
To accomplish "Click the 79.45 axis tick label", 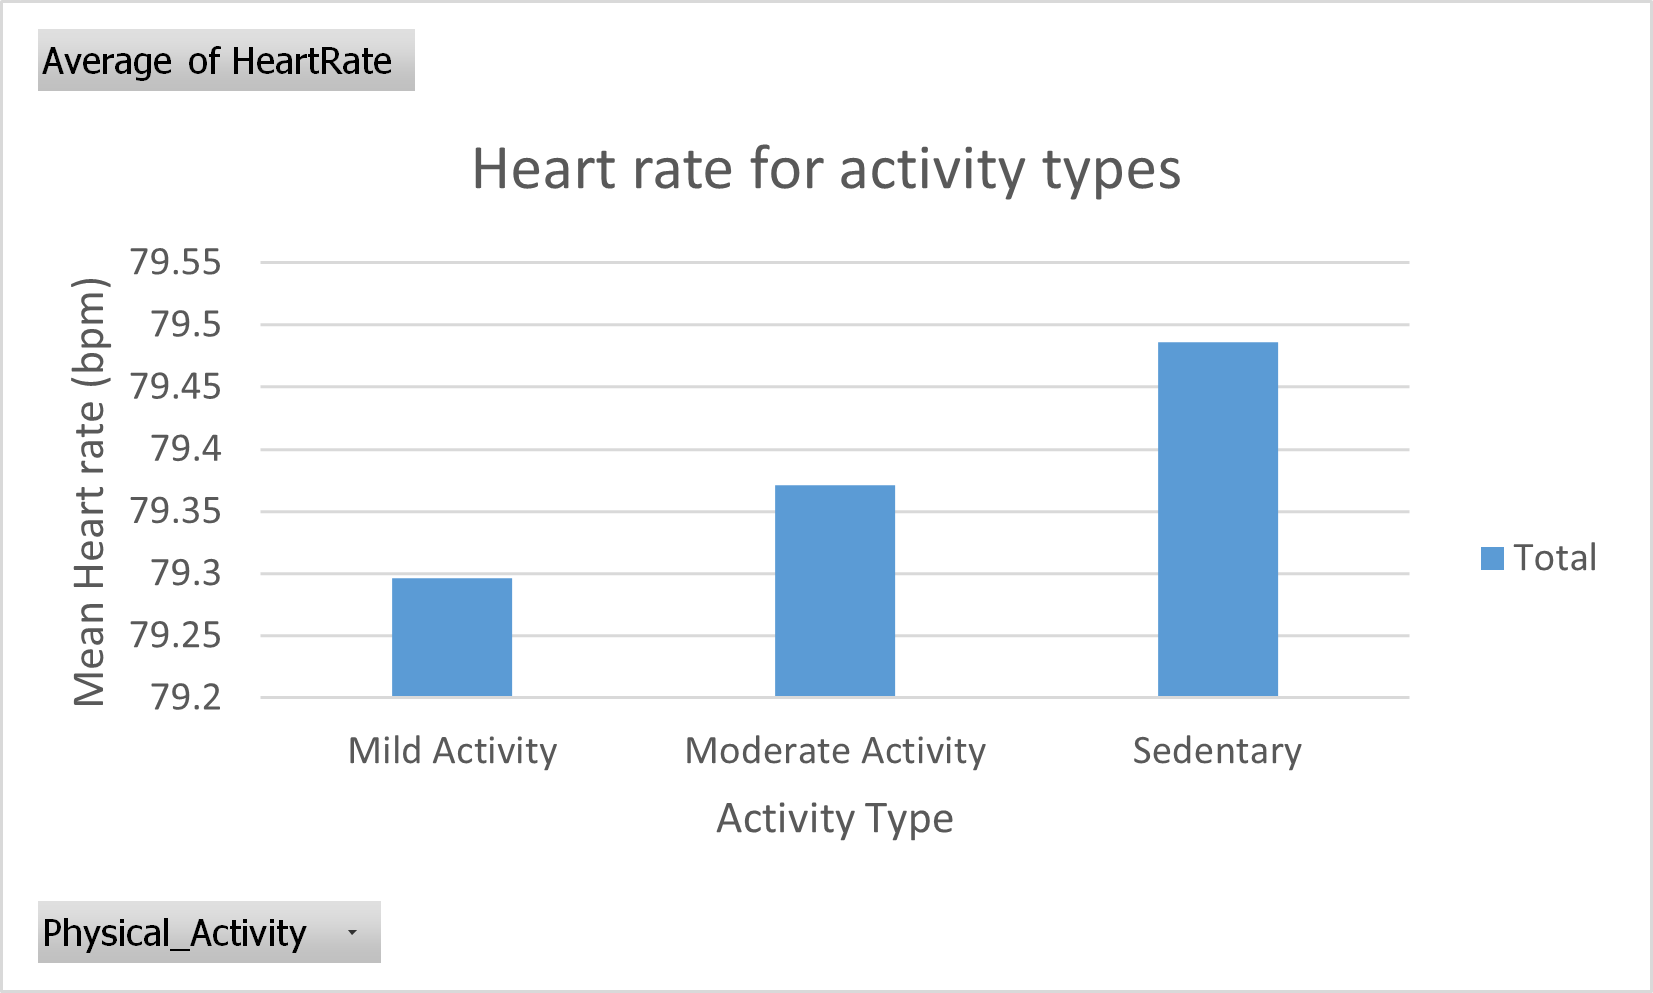I will point(176,387).
